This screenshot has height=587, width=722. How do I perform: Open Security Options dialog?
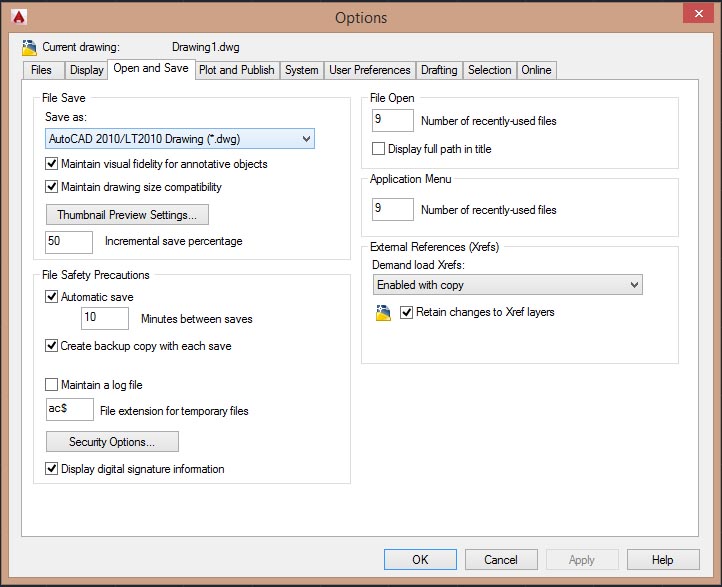pos(112,442)
